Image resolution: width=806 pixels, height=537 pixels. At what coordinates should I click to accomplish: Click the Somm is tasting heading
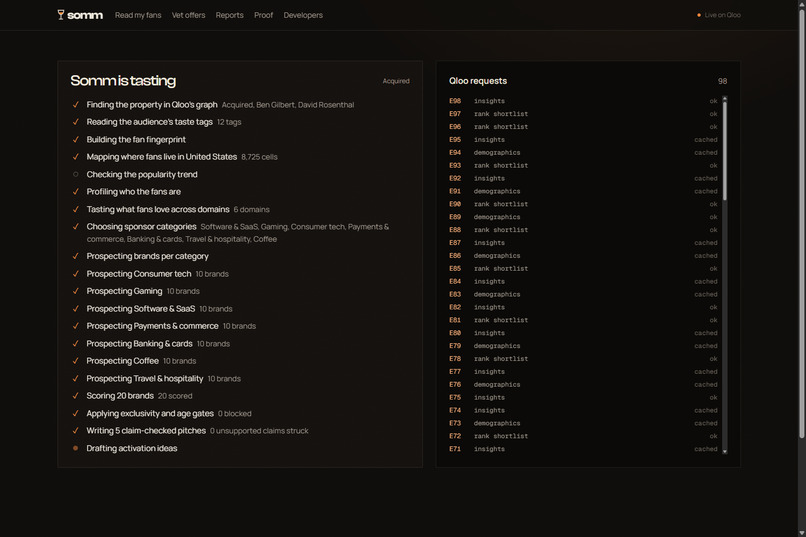coord(123,81)
